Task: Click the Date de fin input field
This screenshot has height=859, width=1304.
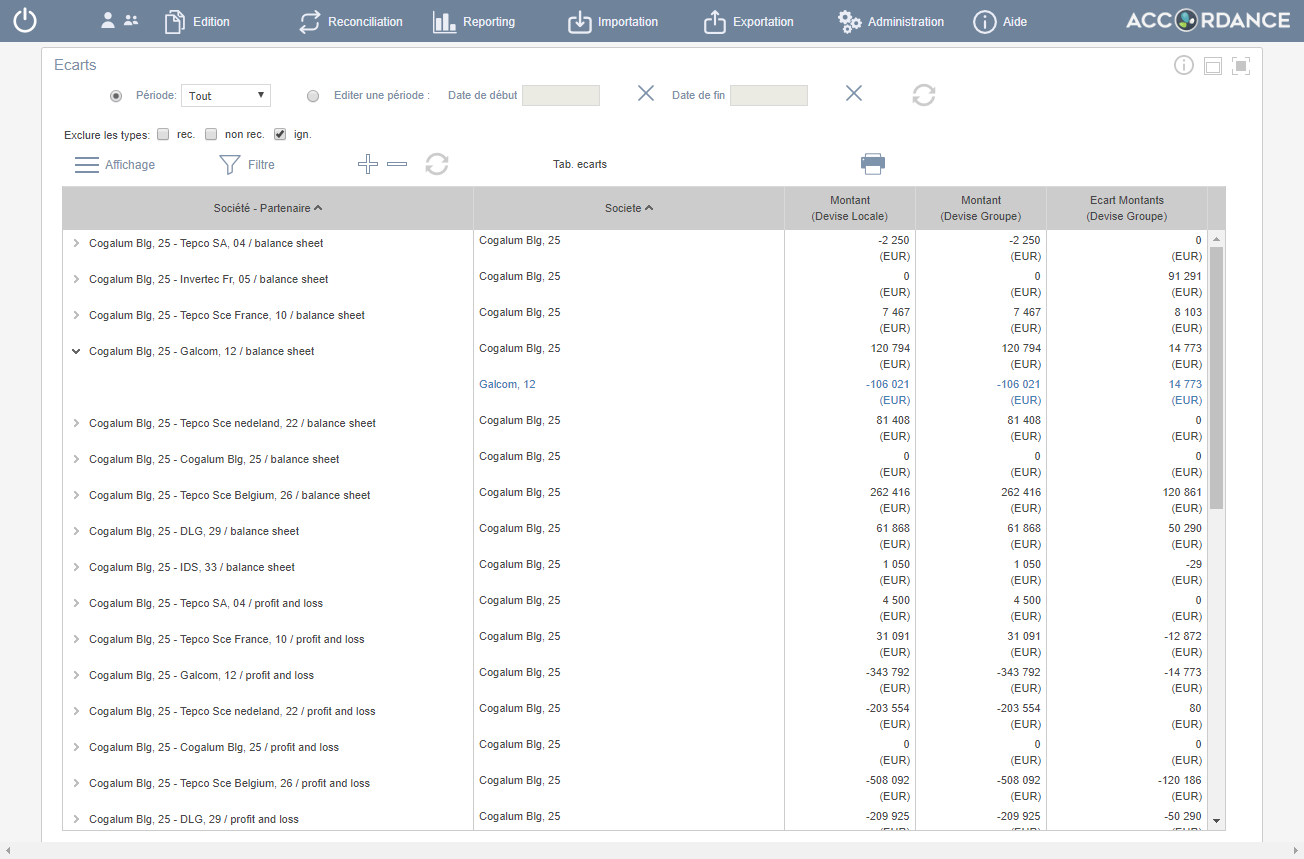Action: pyautogui.click(x=768, y=95)
